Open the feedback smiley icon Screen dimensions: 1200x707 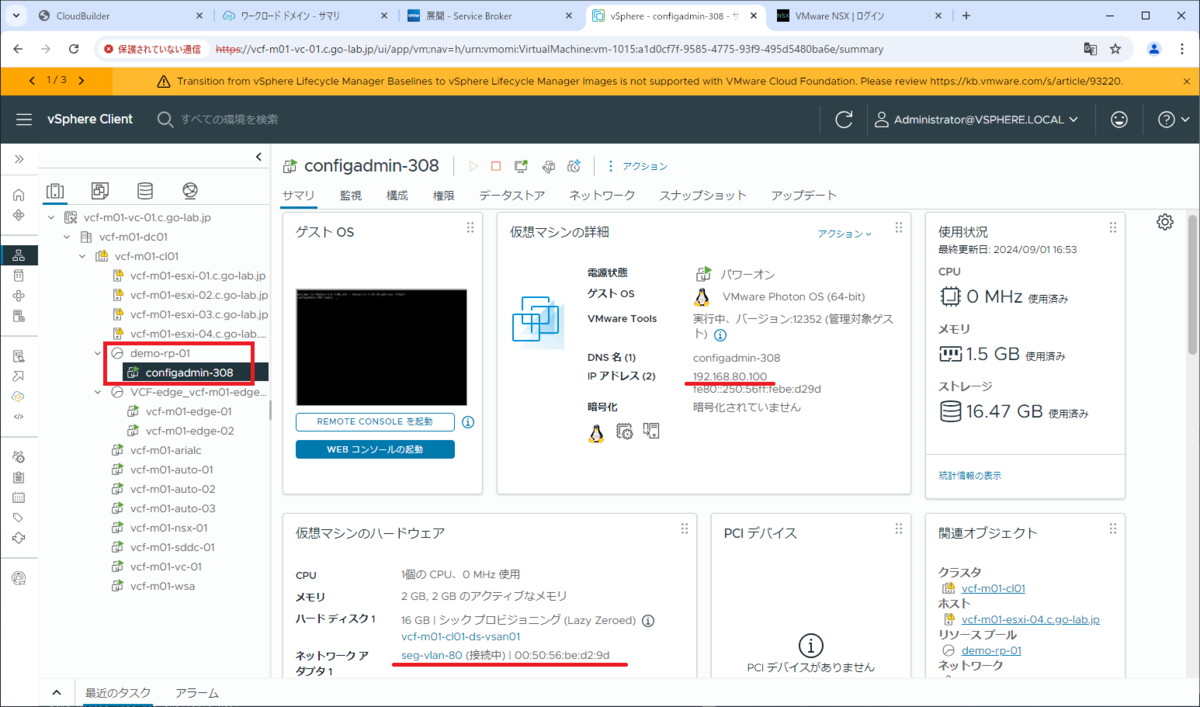(1119, 119)
